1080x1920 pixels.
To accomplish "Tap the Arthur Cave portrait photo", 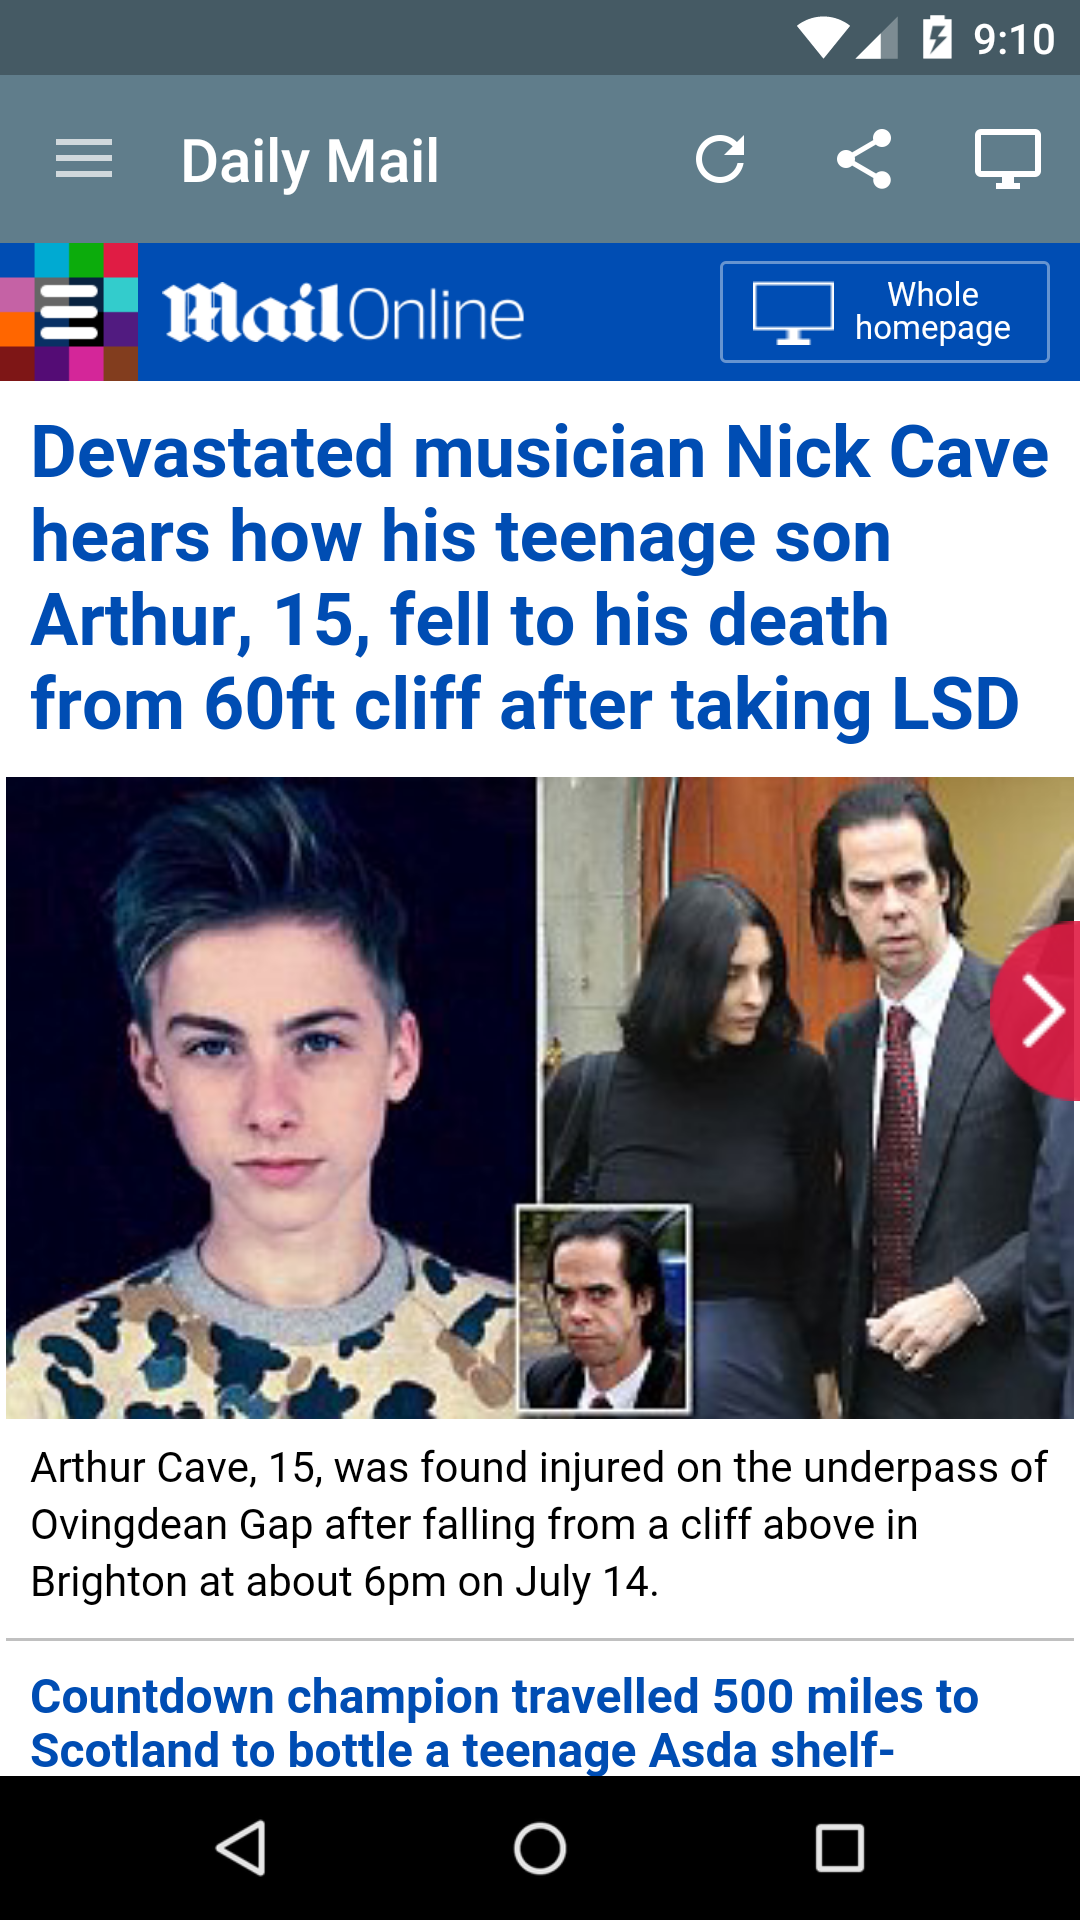I will coord(270,1098).
